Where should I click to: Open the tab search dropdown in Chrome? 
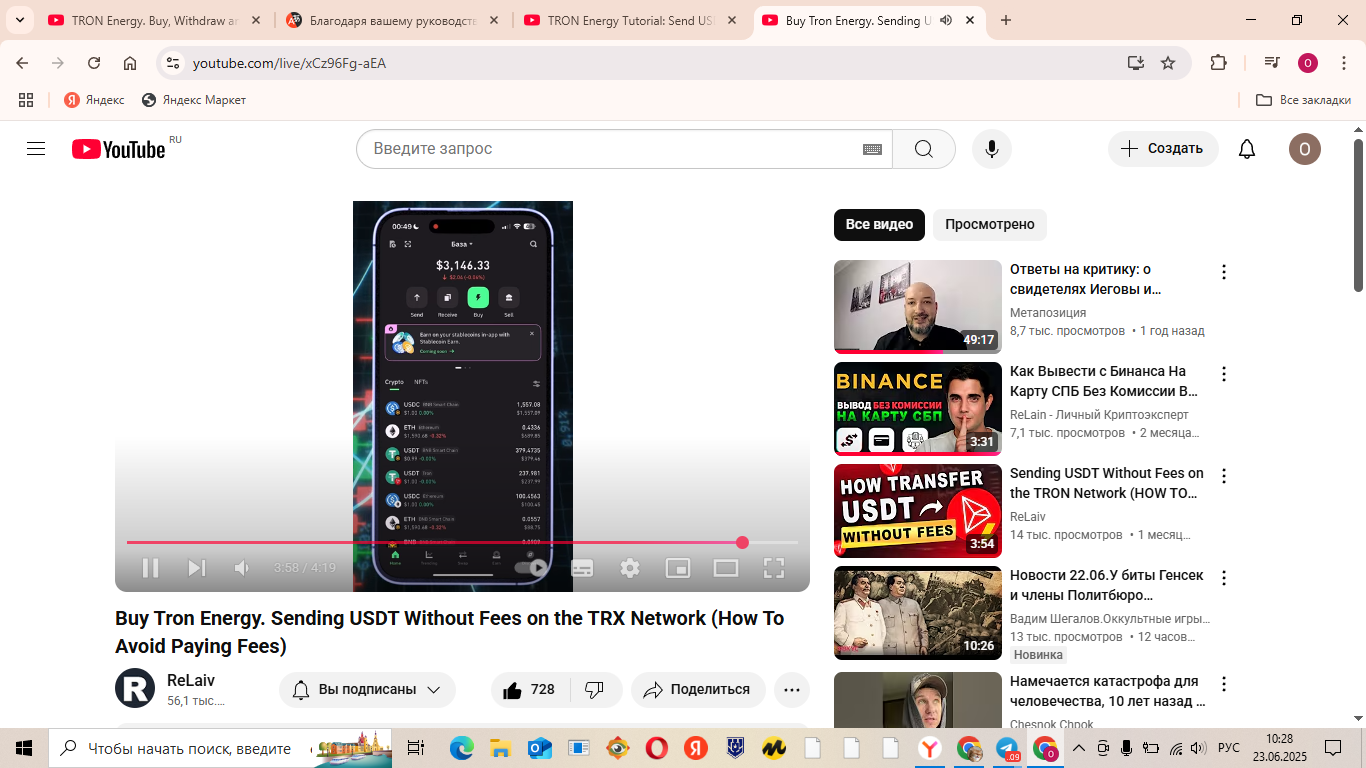coord(19,20)
